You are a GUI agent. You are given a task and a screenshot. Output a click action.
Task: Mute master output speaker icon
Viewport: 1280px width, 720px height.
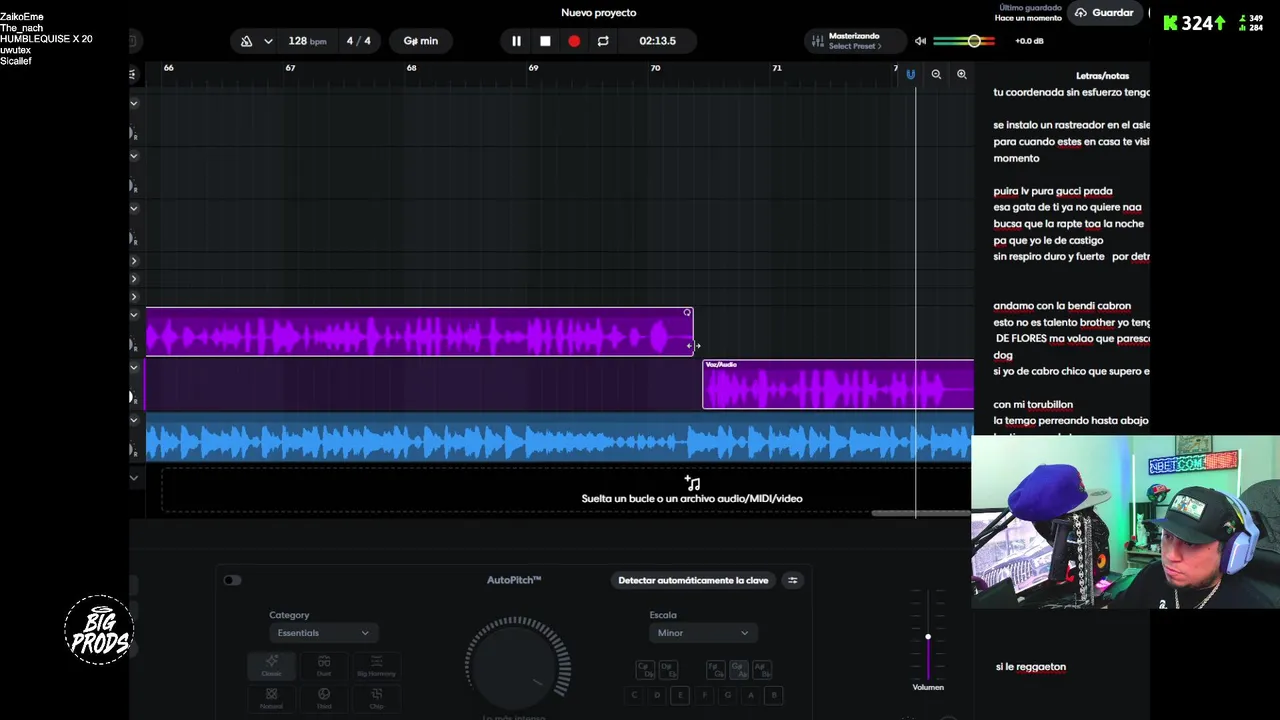click(x=920, y=41)
